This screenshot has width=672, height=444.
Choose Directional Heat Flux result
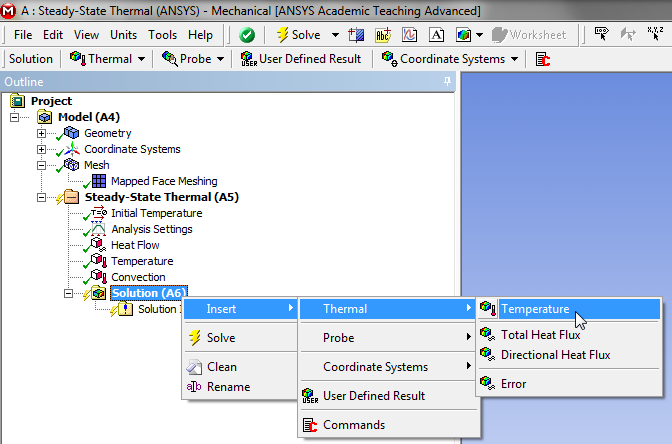568,355
